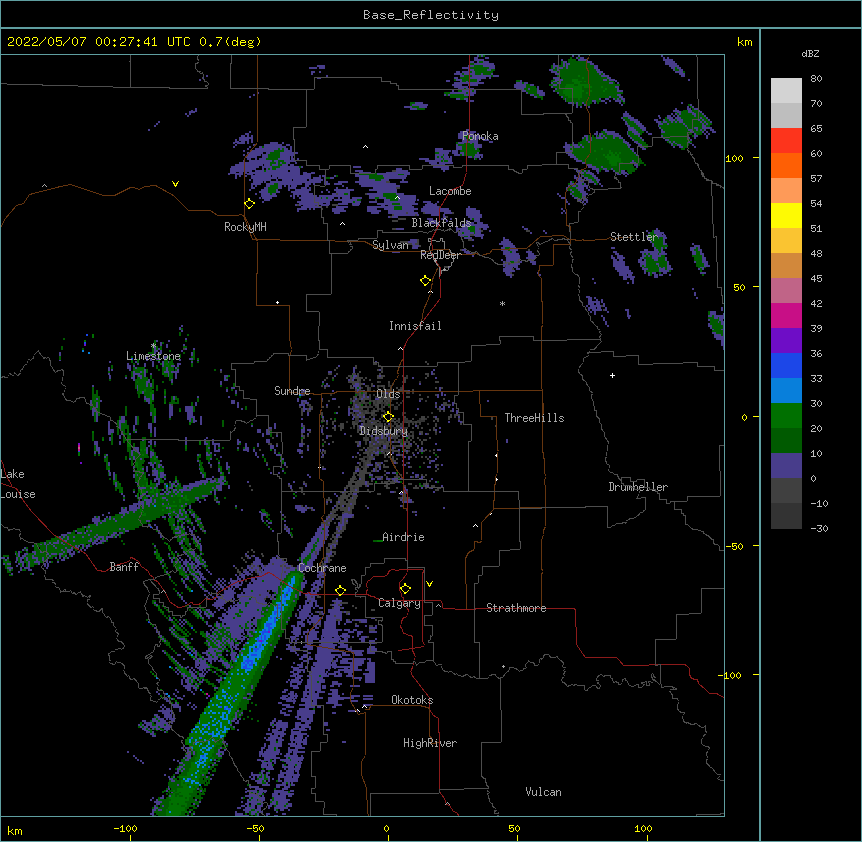Click the Innisfail label
Viewport: 862px width, 842px height.
coord(415,326)
